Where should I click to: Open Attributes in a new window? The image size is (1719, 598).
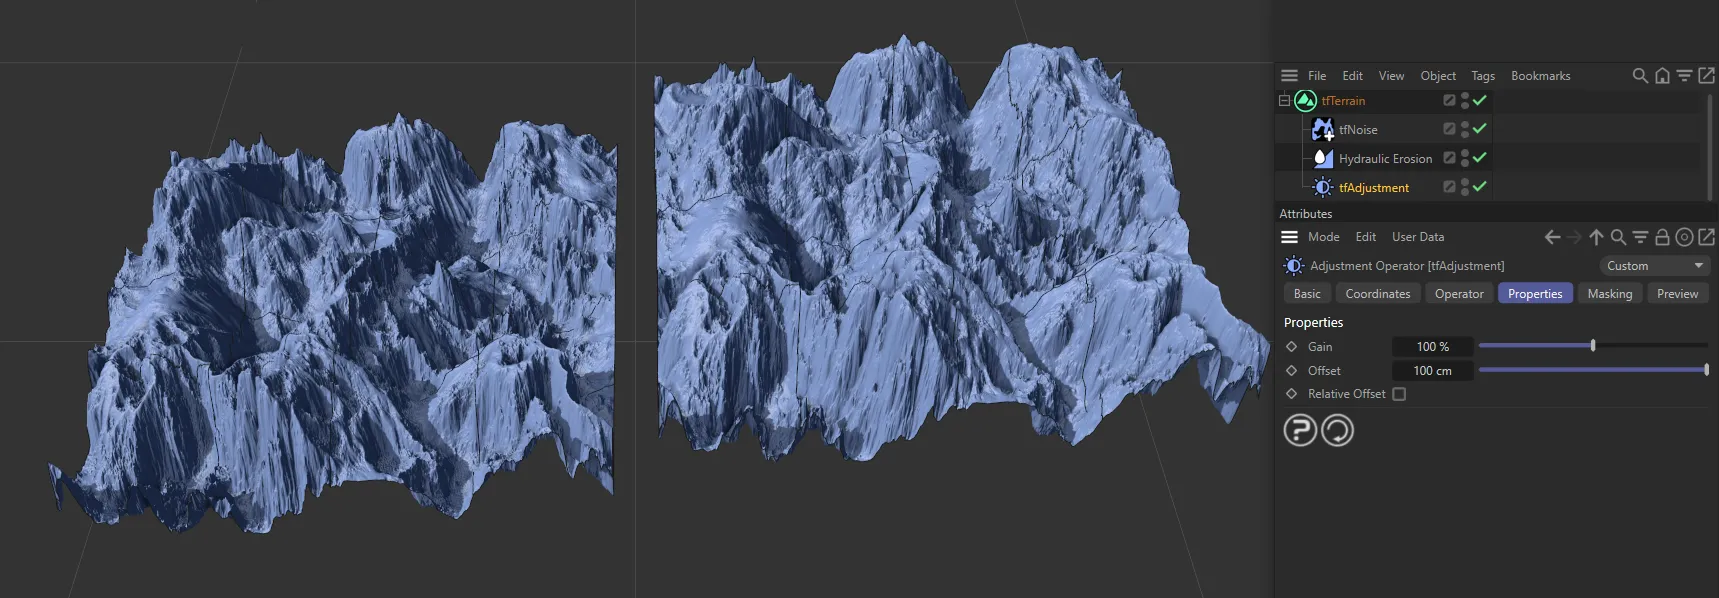point(1706,237)
